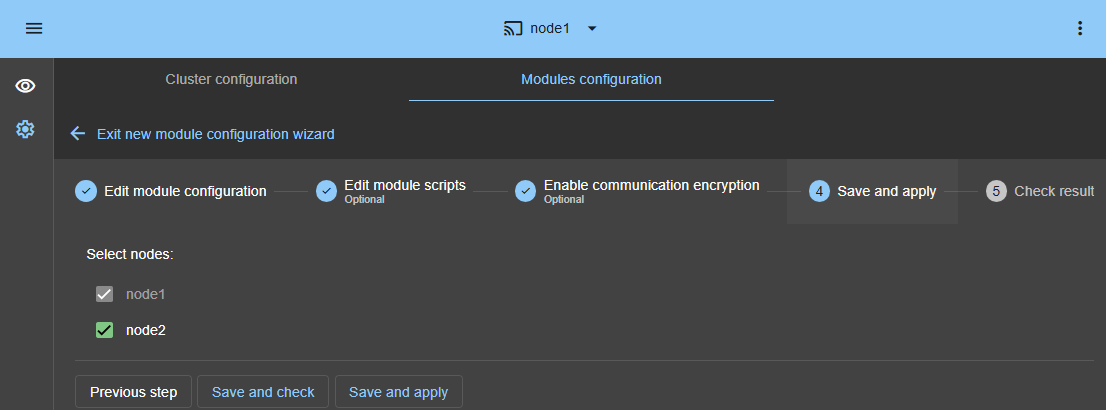Click the Exit new module configuration wizard link
The width and height of the screenshot is (1106, 410).
215,134
